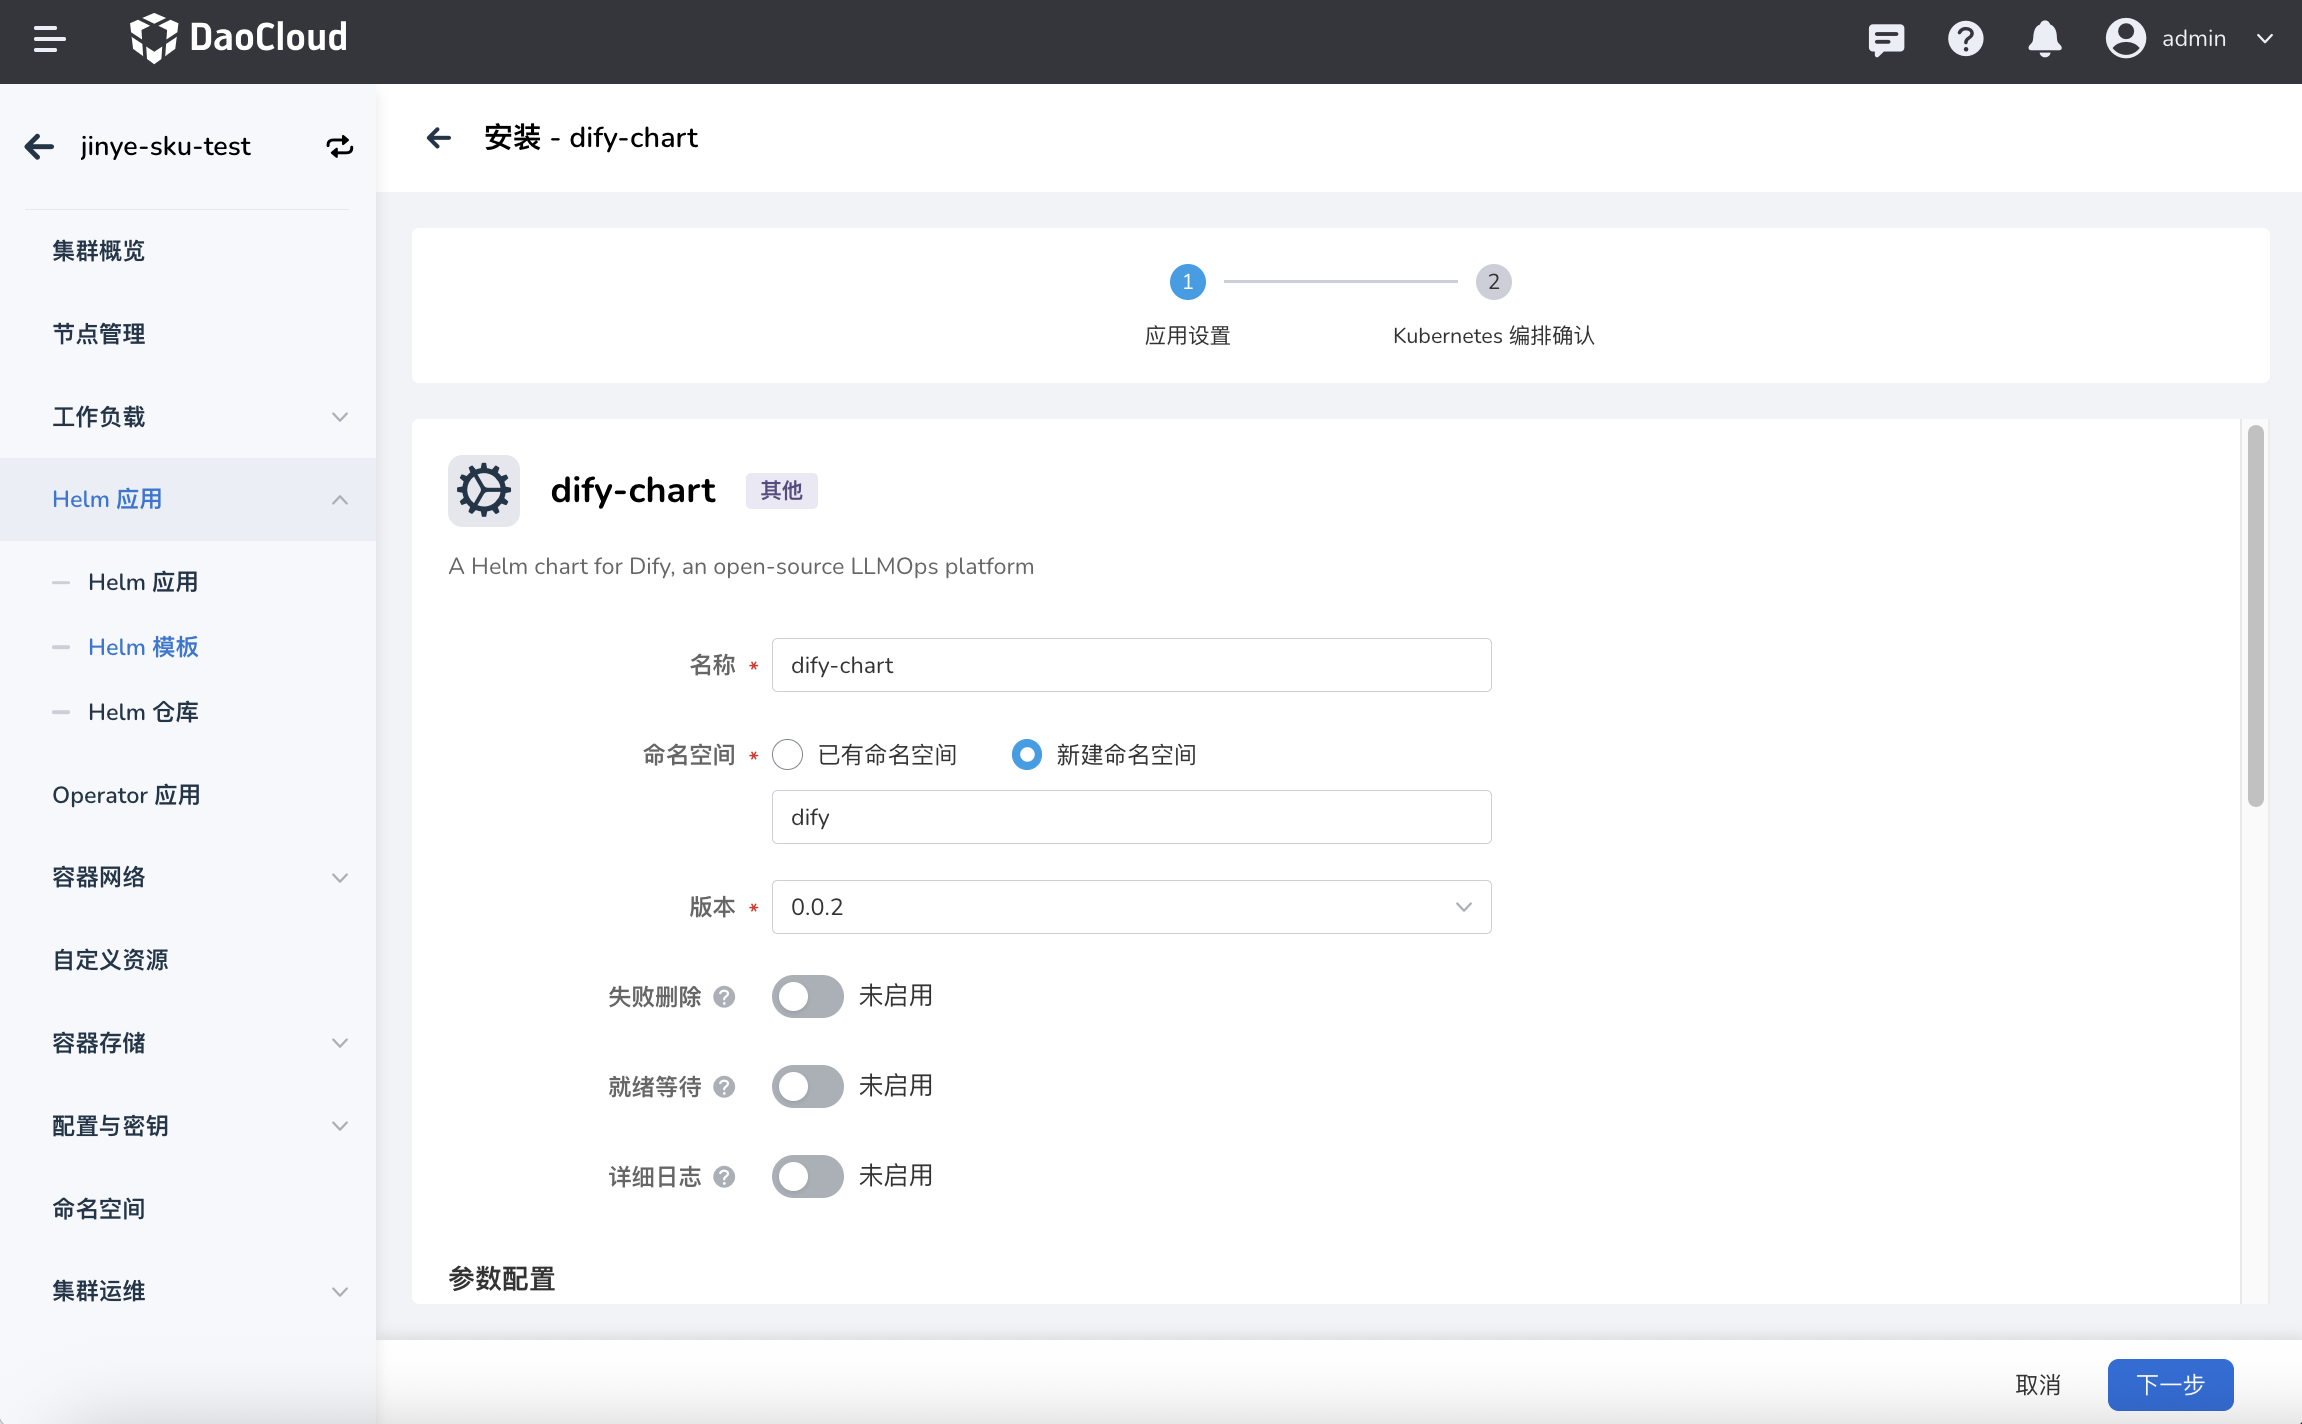
Task: Open the Helm 仓库 menu item
Action: (x=143, y=712)
